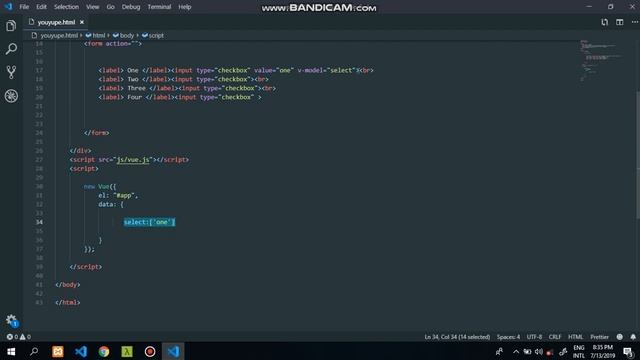
Task: Open notifications bell in status bar
Action: tap(633, 337)
